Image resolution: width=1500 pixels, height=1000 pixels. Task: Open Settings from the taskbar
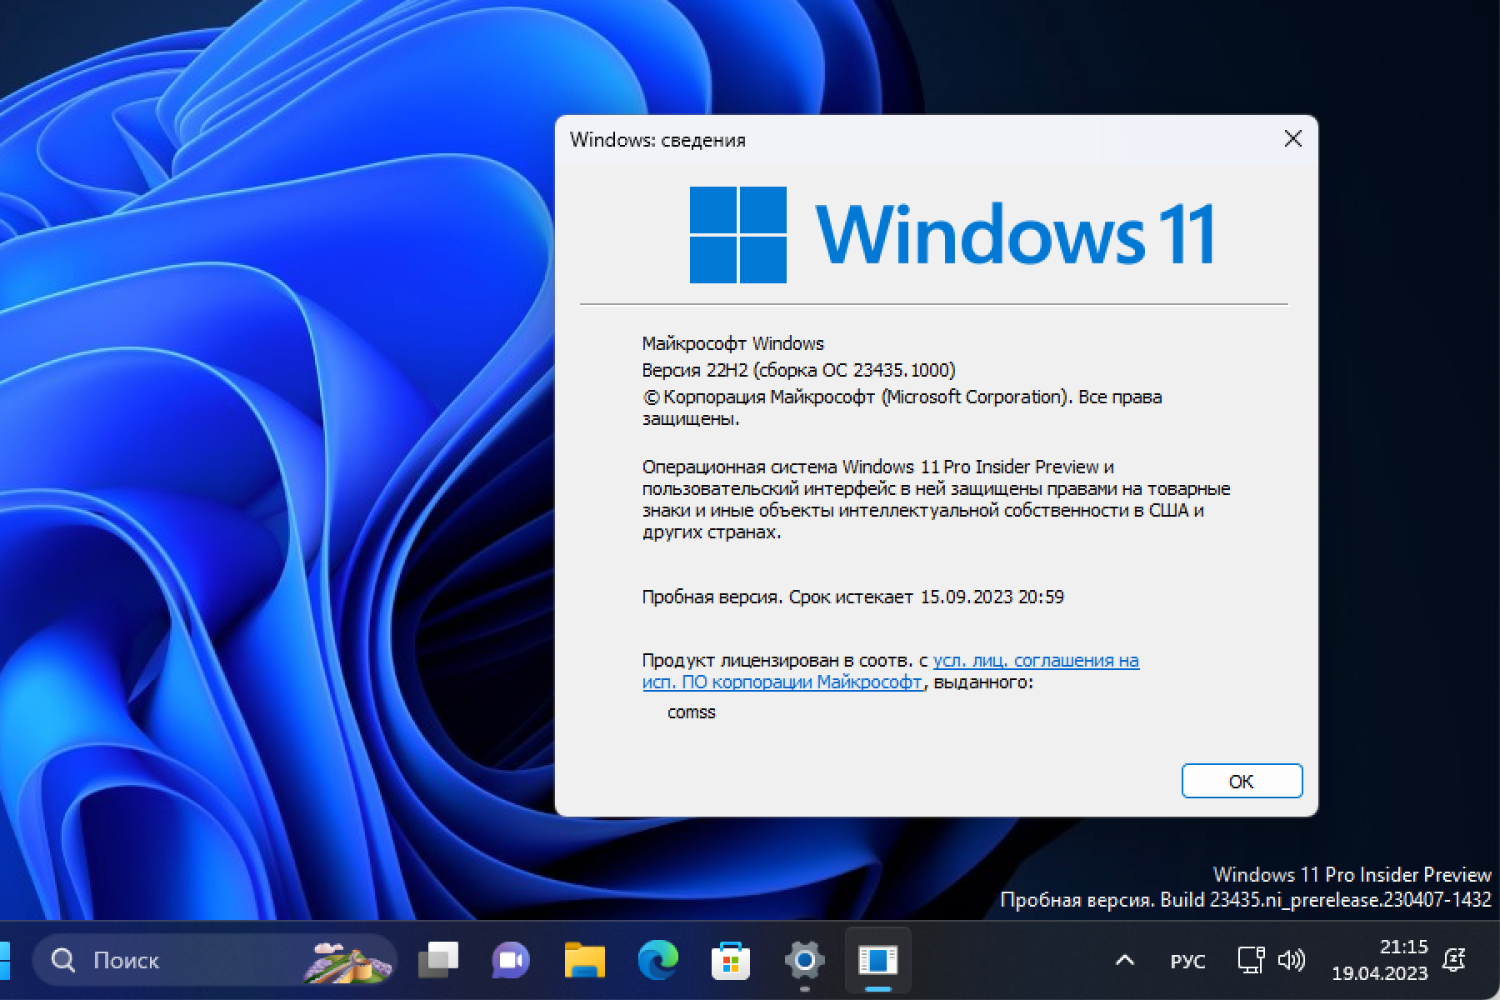pos(804,960)
